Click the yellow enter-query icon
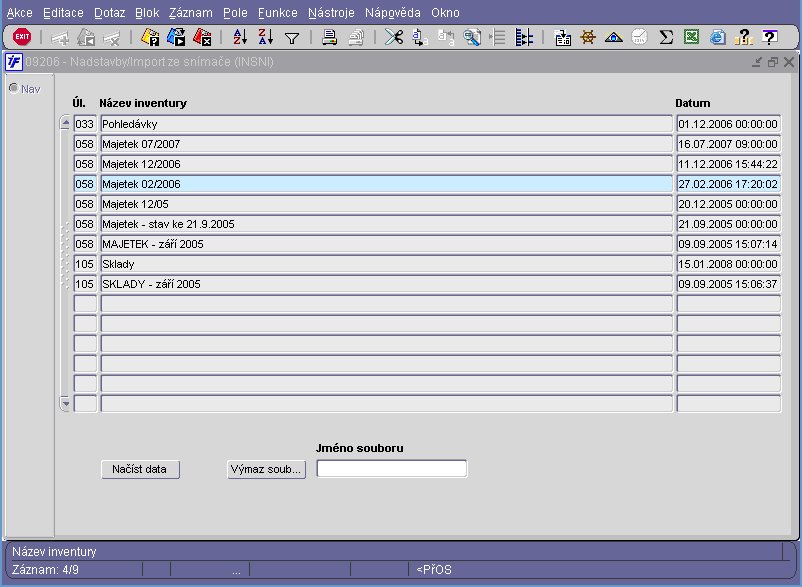 point(150,37)
